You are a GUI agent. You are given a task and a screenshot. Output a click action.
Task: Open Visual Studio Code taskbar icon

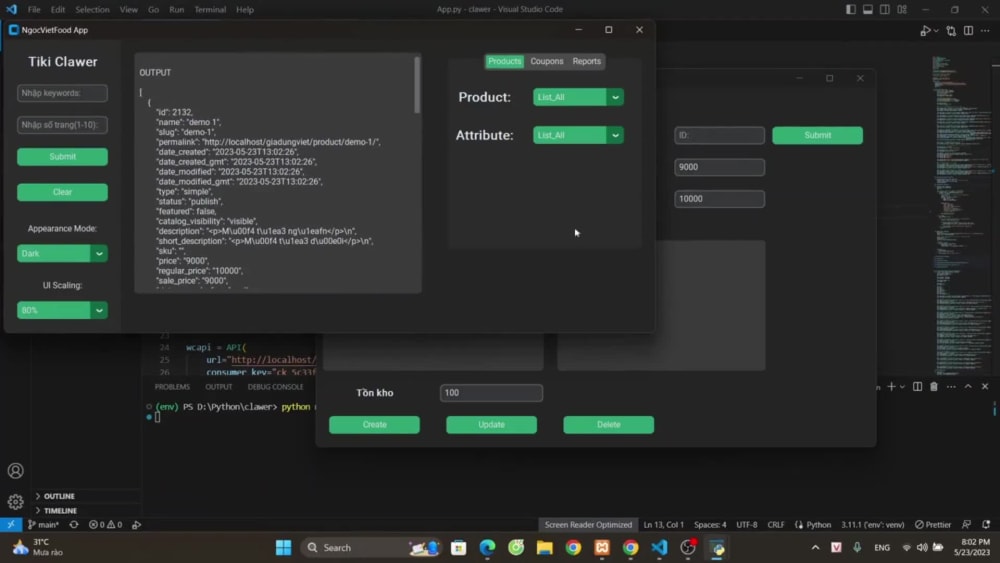659,547
